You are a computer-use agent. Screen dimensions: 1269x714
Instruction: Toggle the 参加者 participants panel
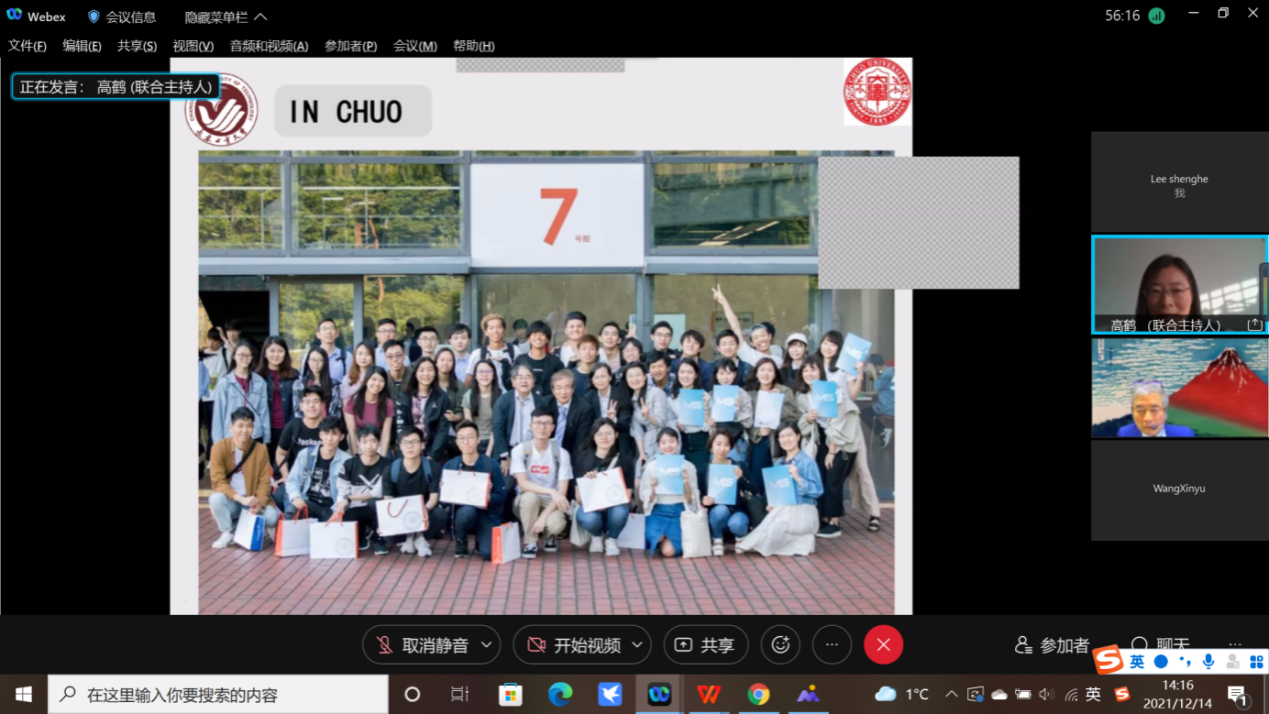[1052, 645]
